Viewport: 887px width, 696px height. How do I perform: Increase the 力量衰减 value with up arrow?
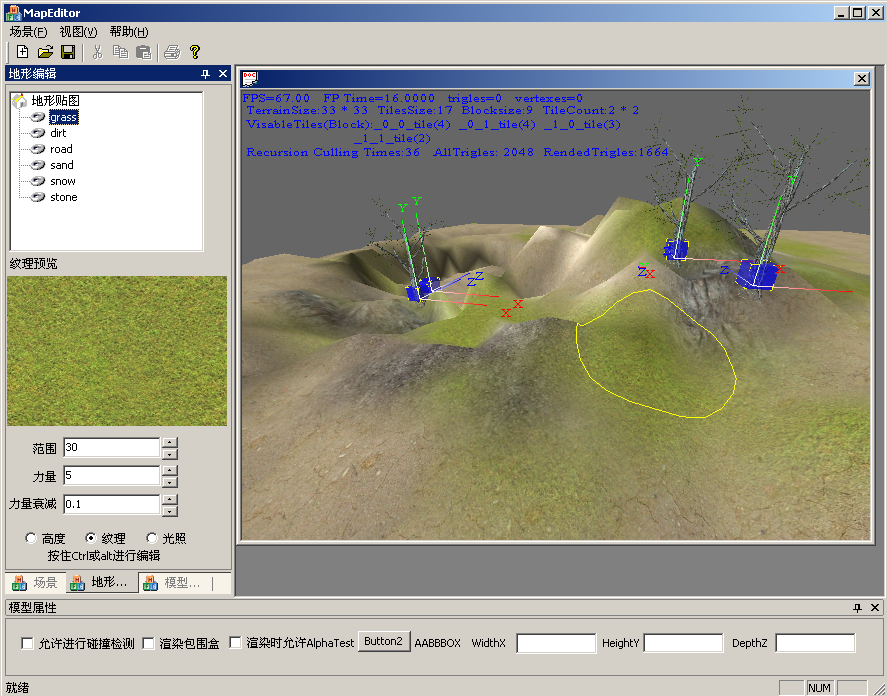coord(170,499)
